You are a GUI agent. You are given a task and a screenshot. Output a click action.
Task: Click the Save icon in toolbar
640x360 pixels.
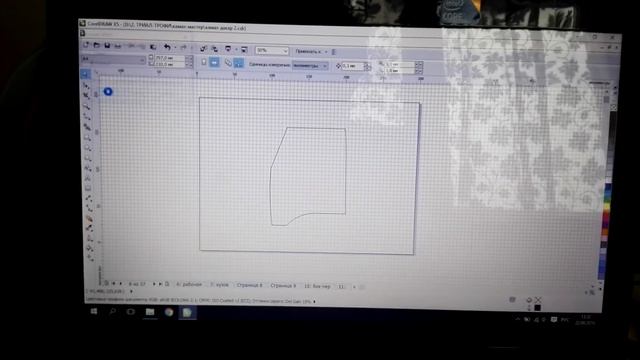coord(107,46)
